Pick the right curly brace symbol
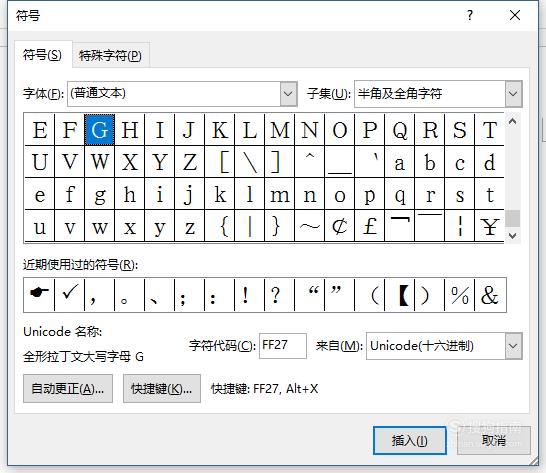The width and height of the screenshot is (546, 473). point(280,226)
